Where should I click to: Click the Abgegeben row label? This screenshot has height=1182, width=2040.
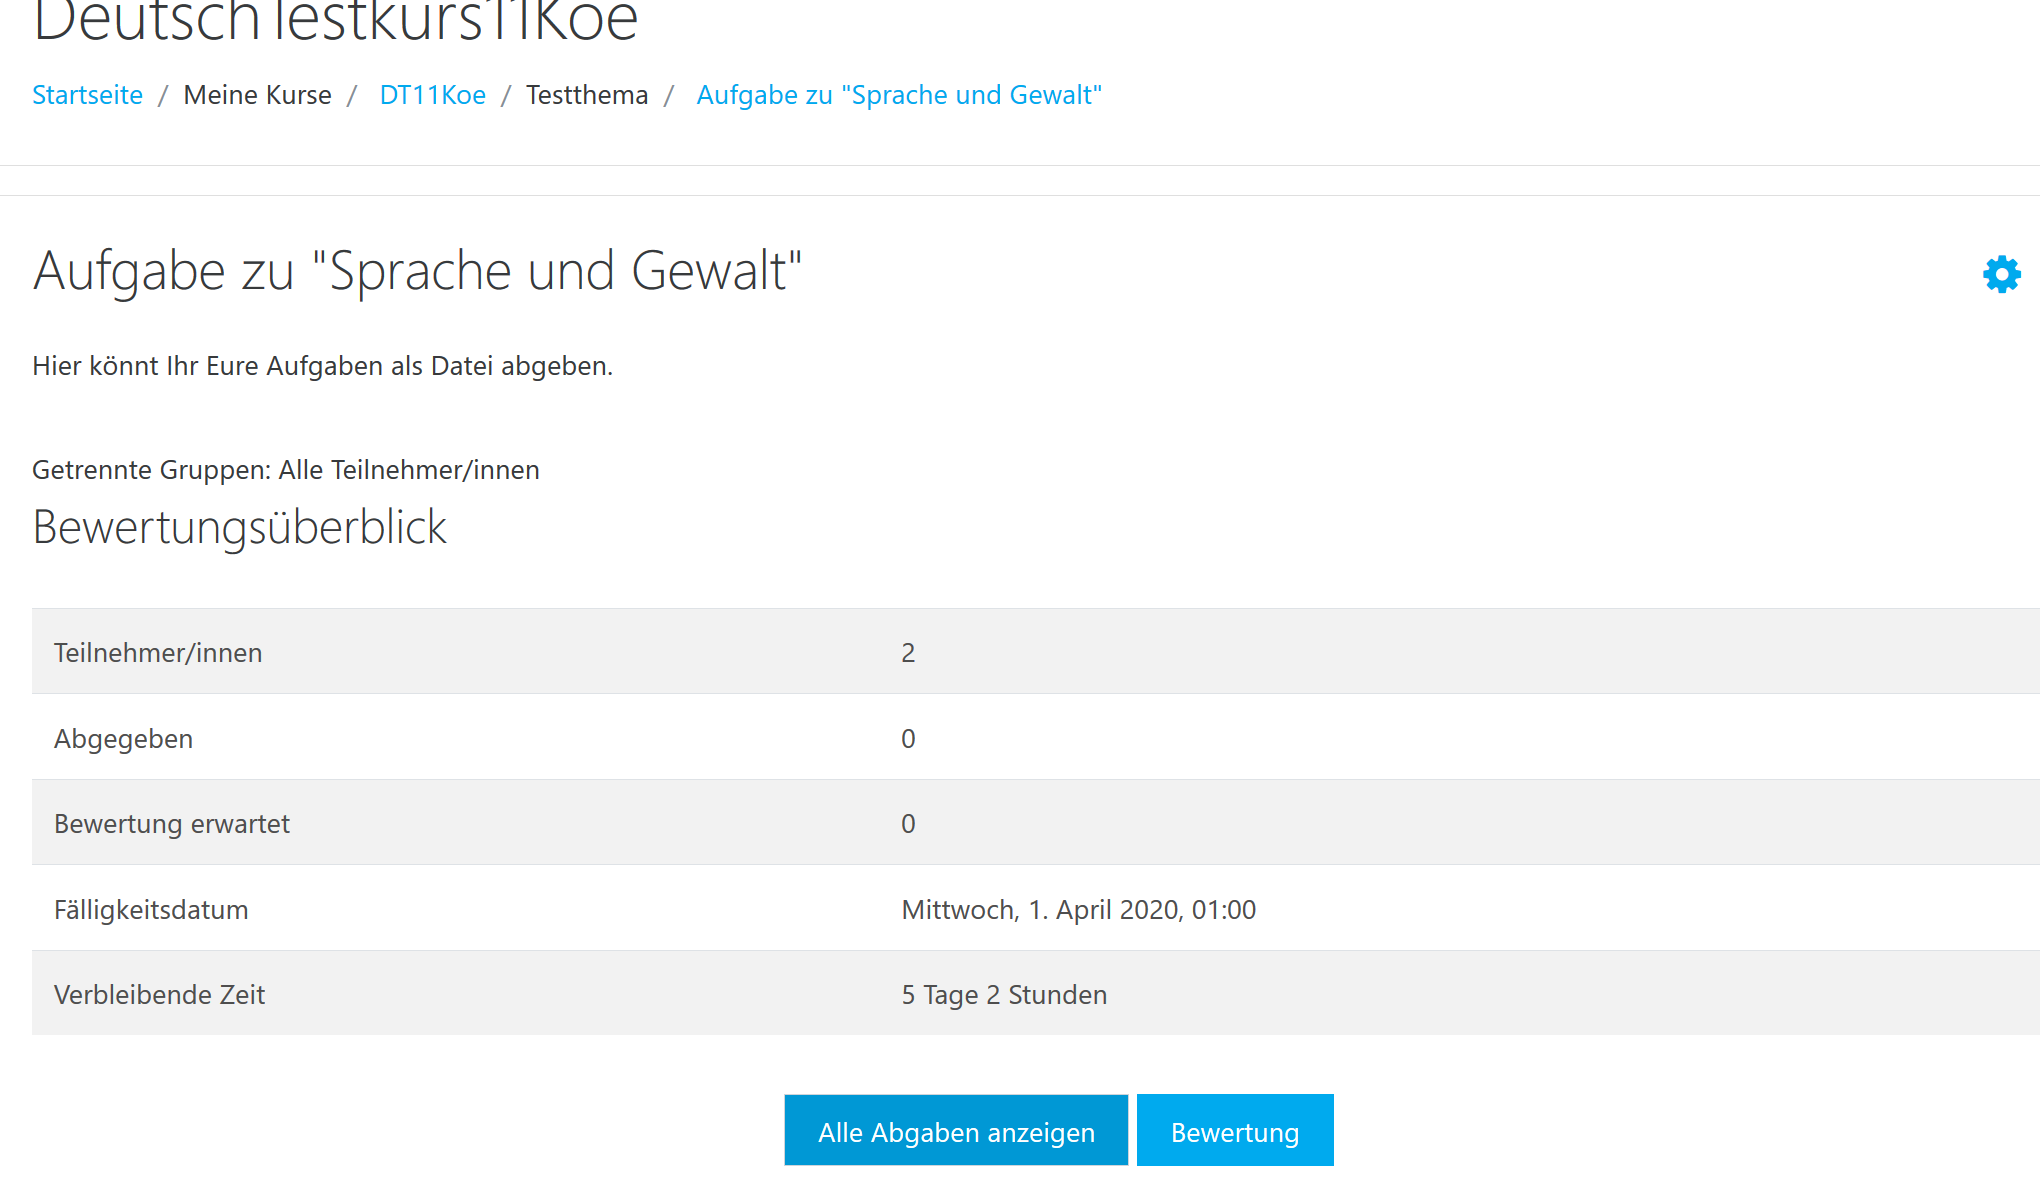click(123, 739)
